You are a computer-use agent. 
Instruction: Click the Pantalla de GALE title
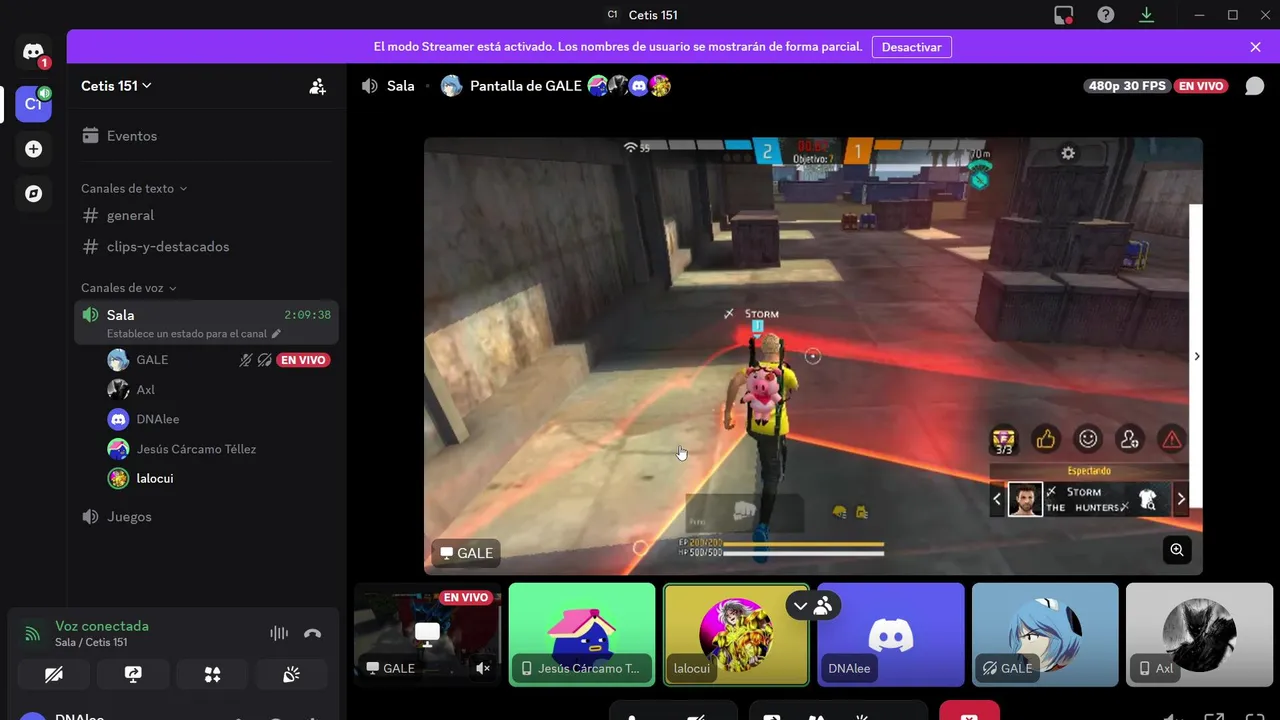pos(526,86)
